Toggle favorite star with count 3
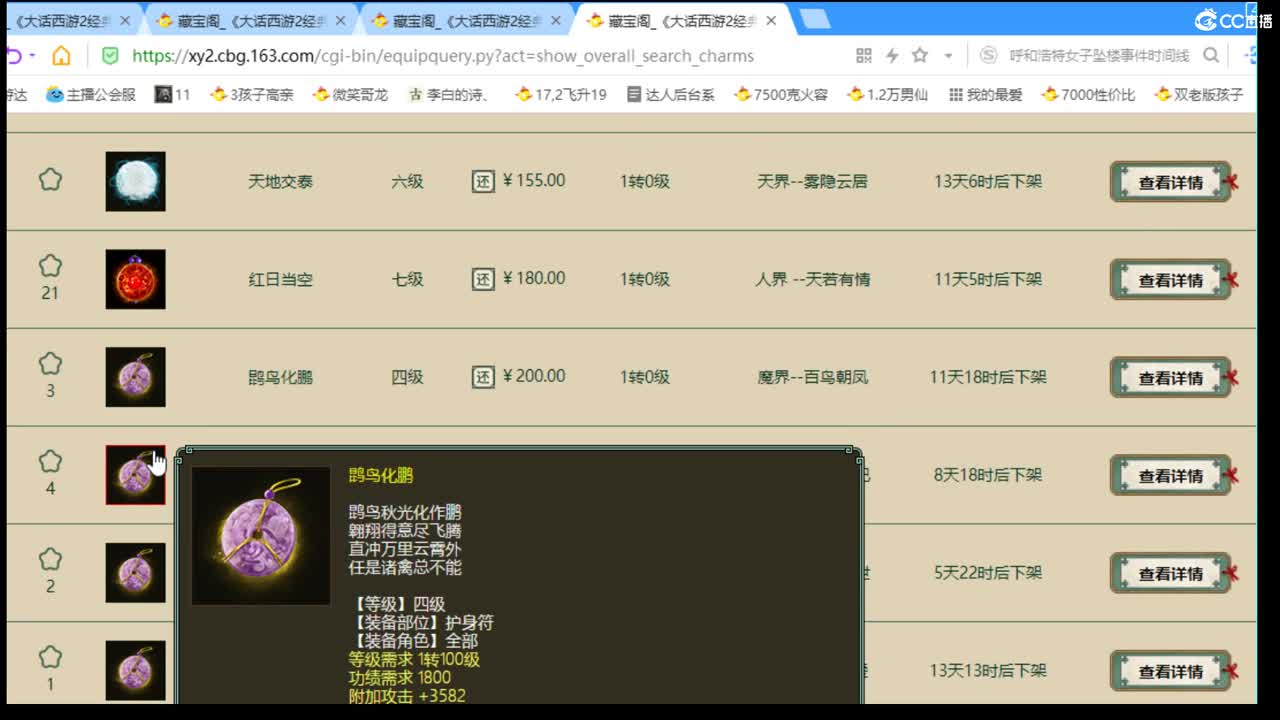The height and width of the screenshot is (720, 1280). pyautogui.click(x=50, y=364)
